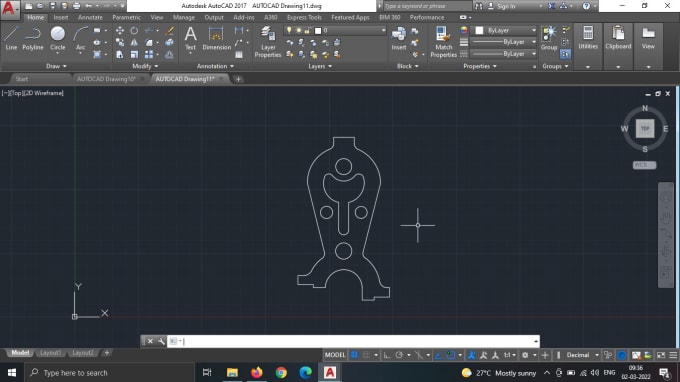Viewport: 680px width, 382px height.
Task: Switch to the Layout1 tab
Action: [50, 353]
